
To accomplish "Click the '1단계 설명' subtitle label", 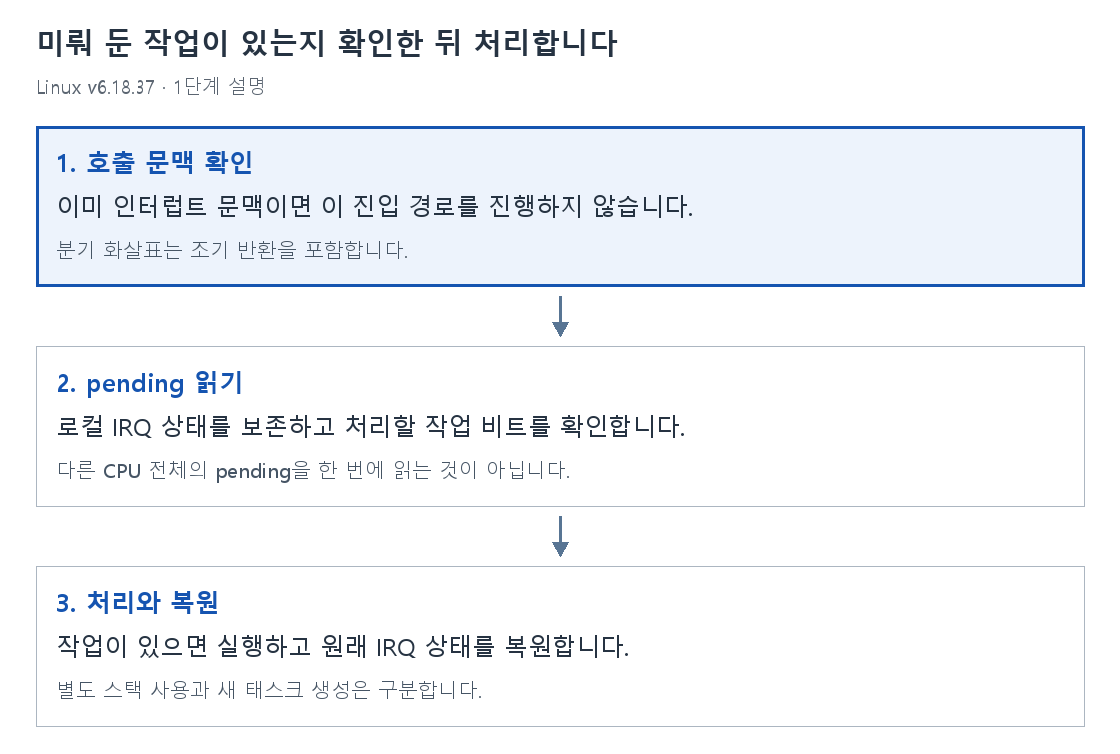I will click(219, 86).
